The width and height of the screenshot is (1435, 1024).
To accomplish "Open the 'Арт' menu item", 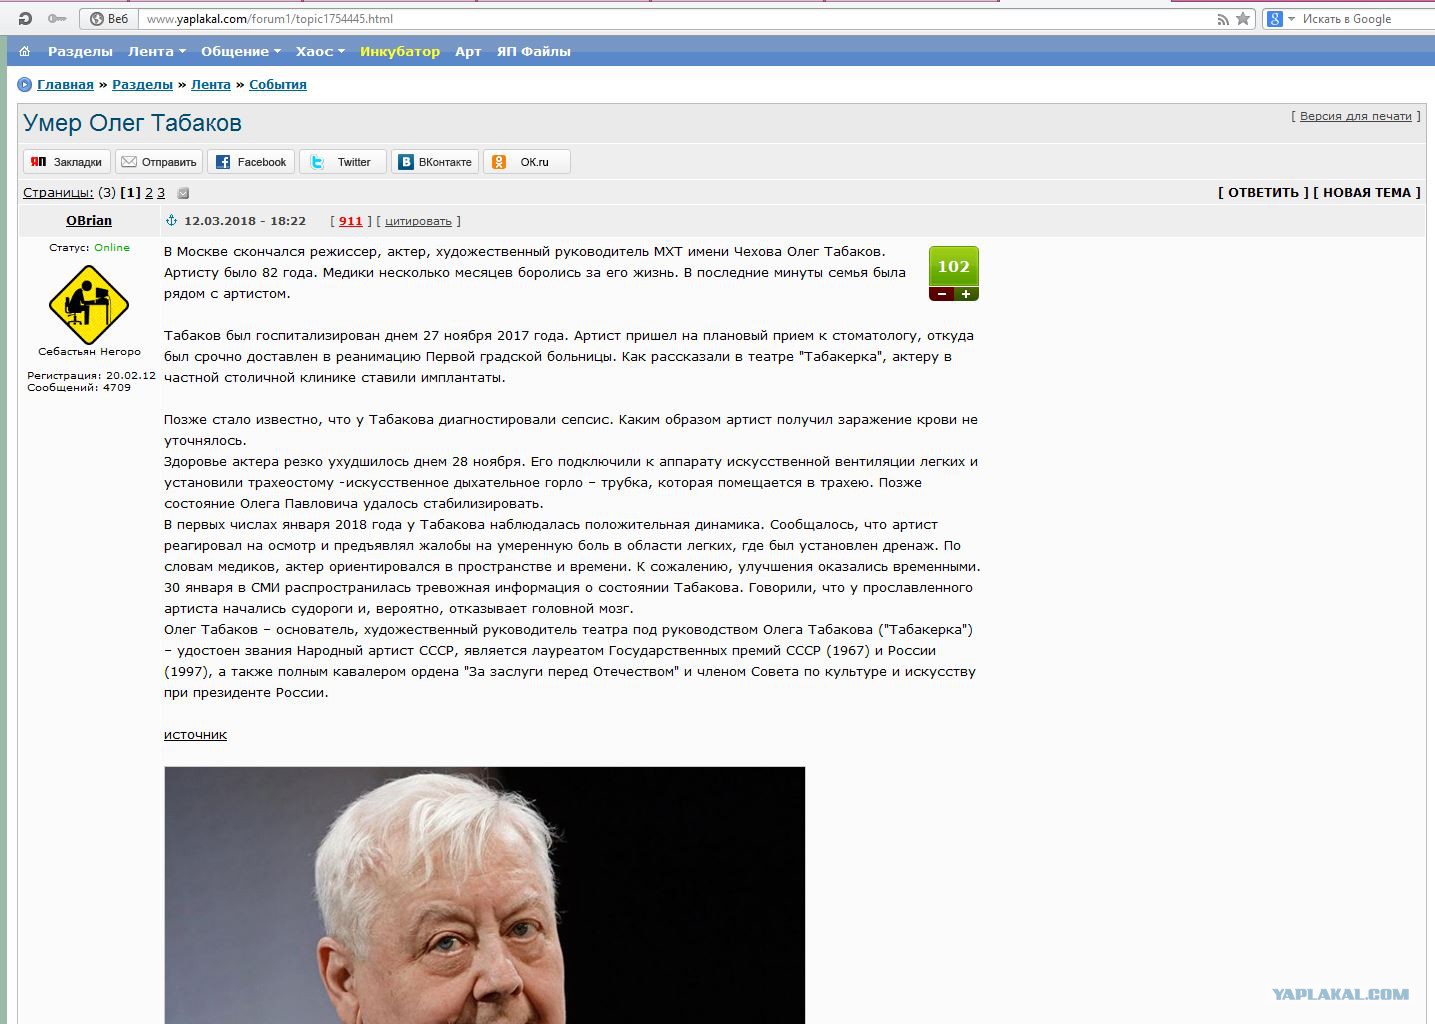I will [468, 51].
